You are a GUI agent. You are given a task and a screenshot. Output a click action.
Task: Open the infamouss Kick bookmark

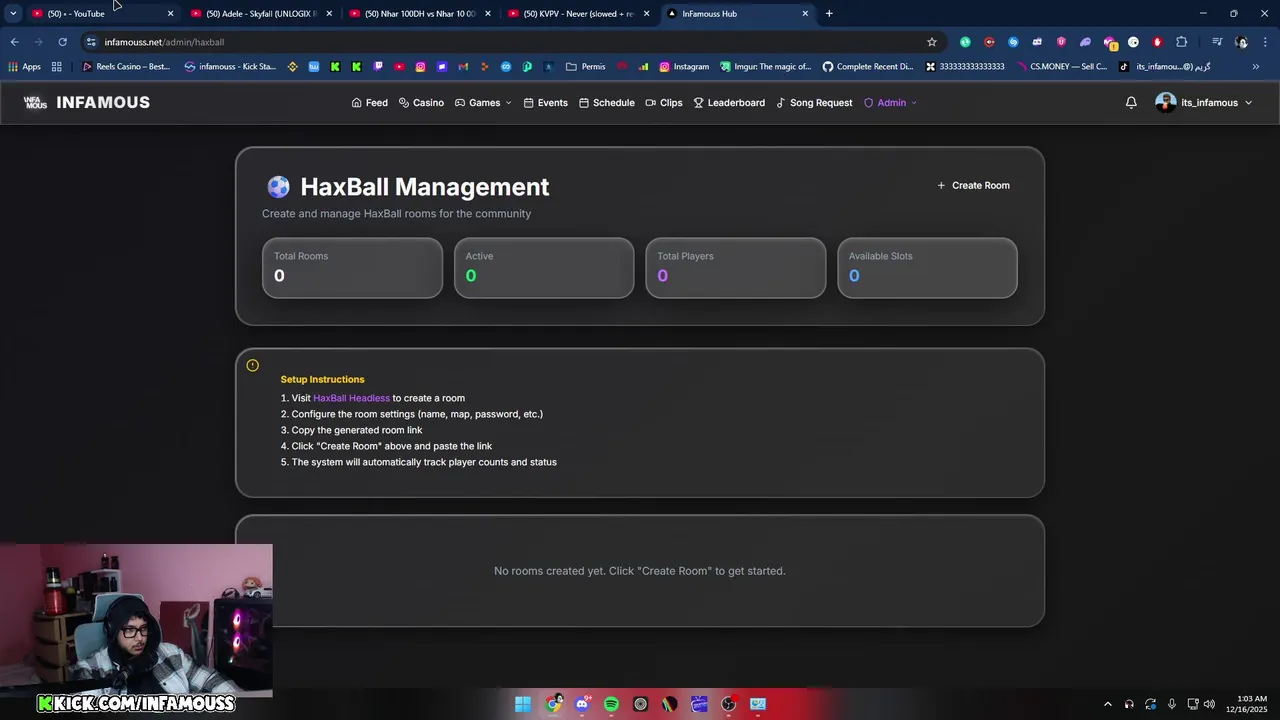click(230, 67)
